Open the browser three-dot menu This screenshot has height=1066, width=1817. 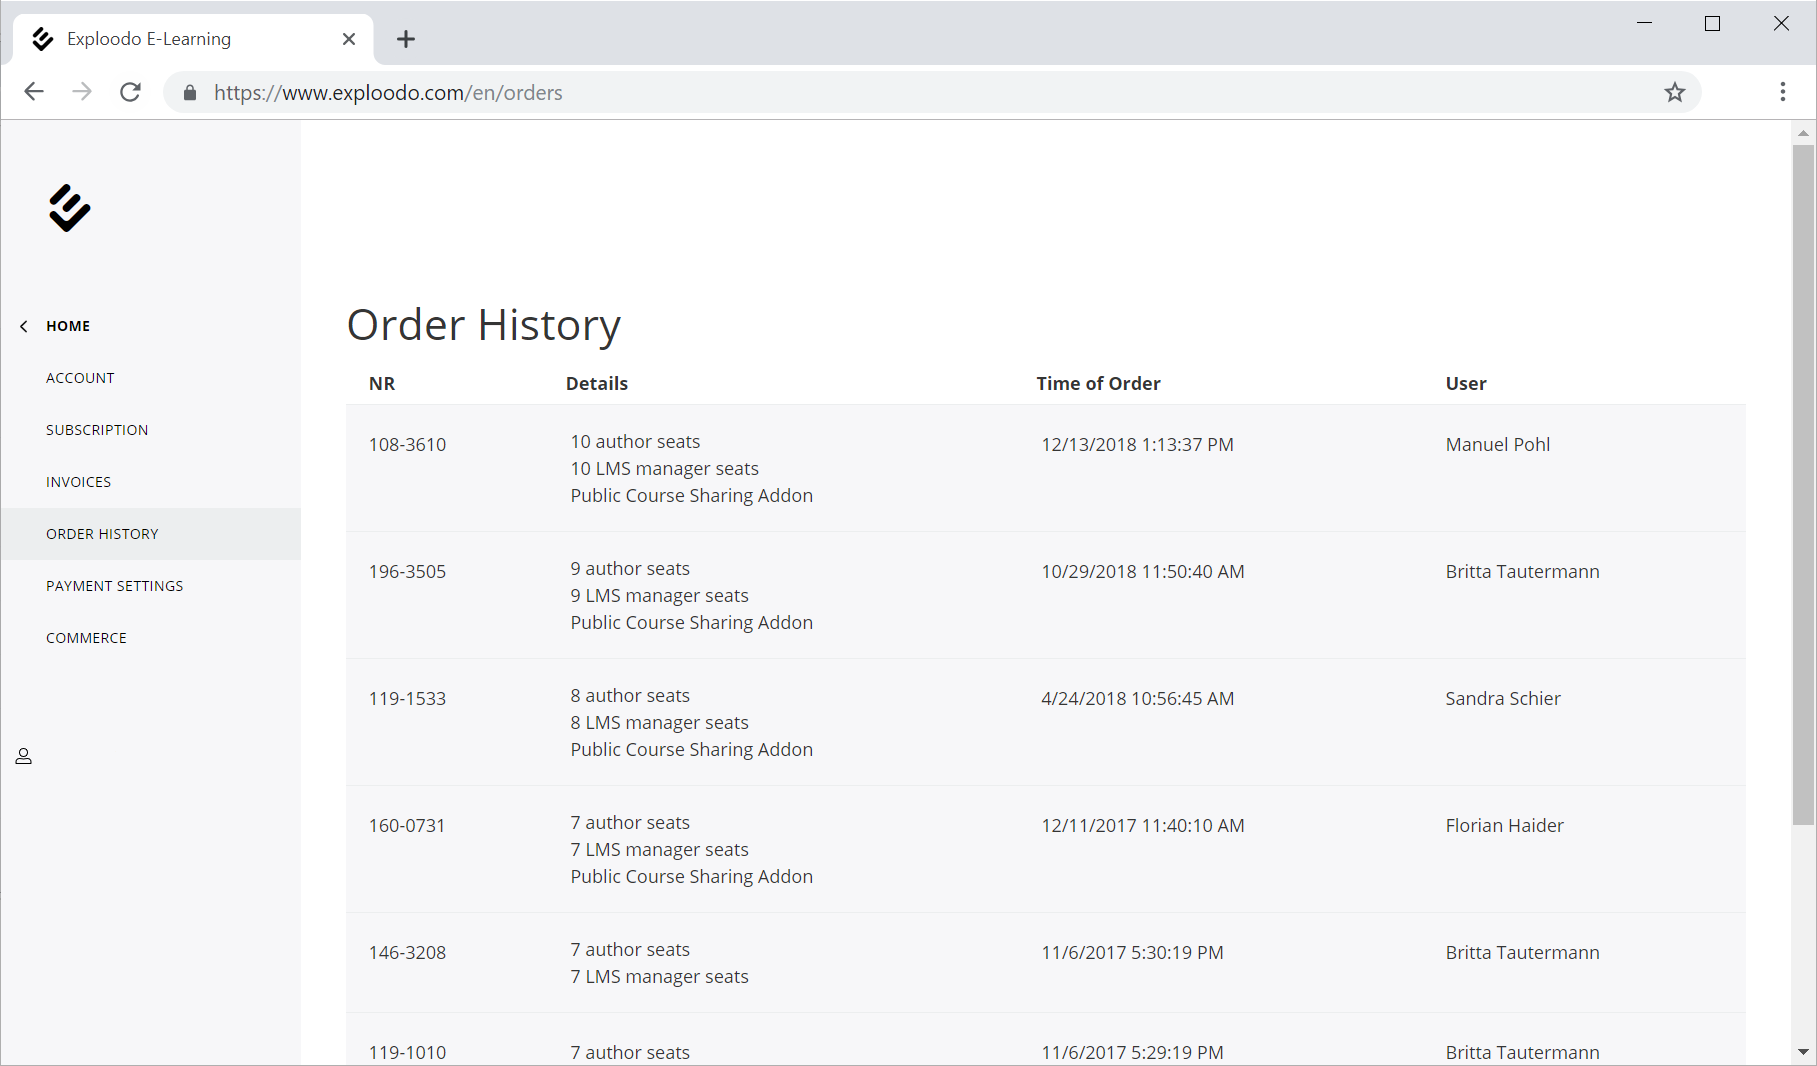[1782, 93]
